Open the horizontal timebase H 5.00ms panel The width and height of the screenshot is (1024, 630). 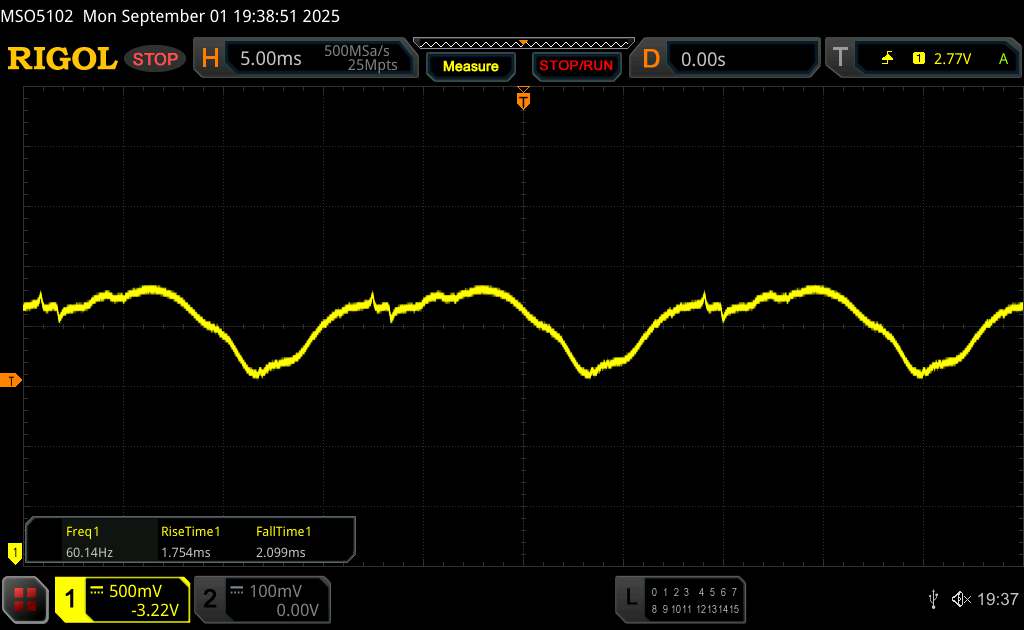(305, 59)
